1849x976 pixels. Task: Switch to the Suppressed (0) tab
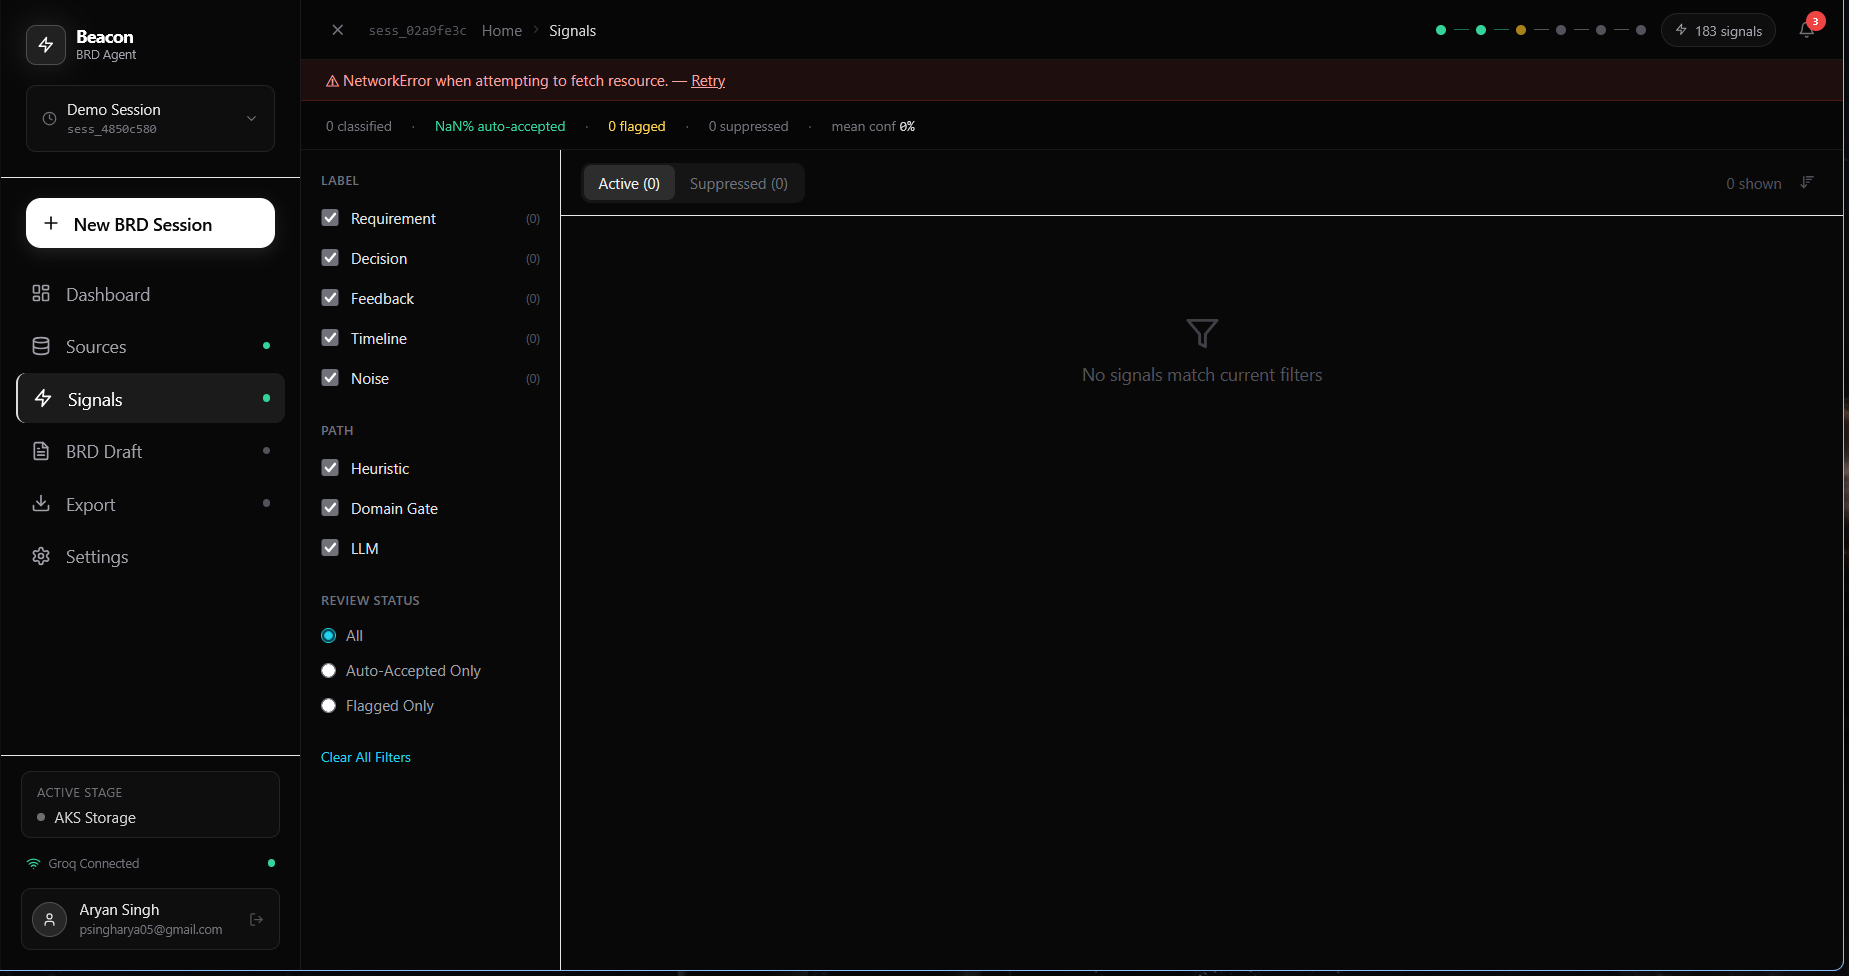738,184
